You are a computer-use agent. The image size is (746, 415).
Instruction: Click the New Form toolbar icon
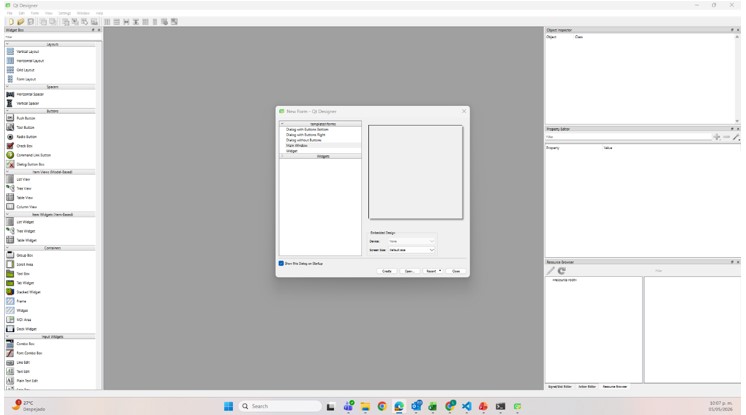[11, 21]
